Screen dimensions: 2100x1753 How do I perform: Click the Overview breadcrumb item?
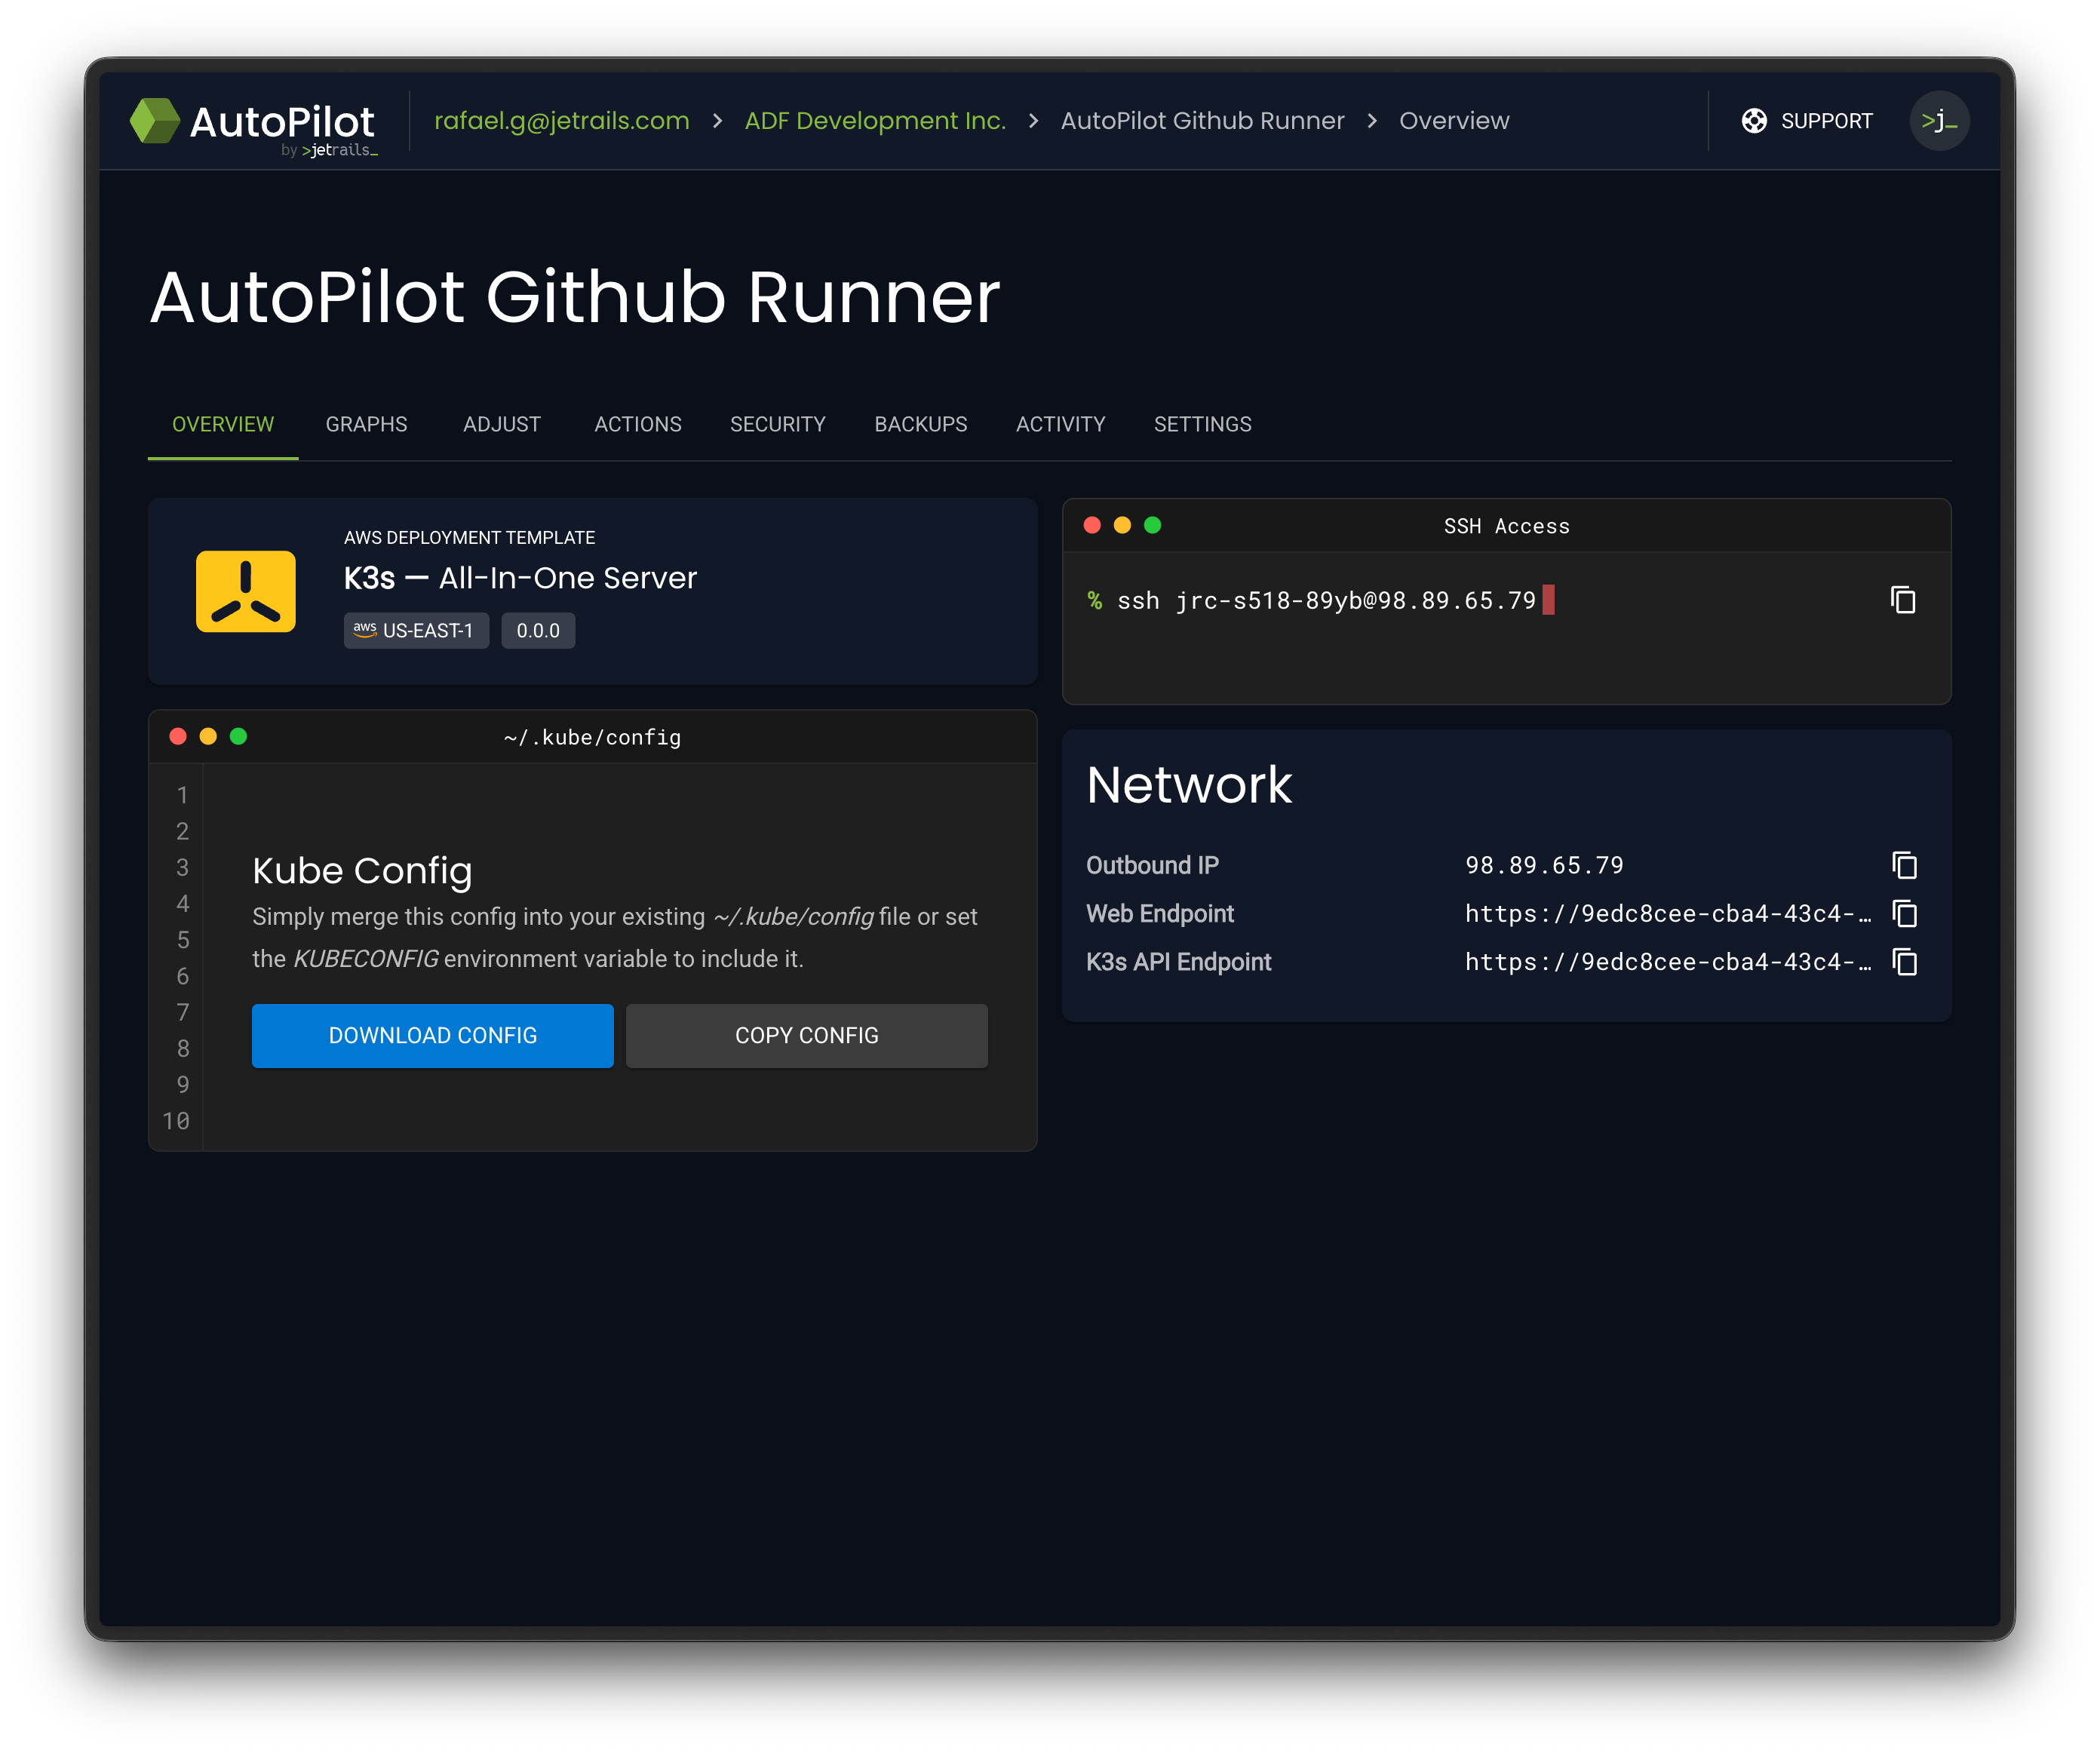[x=1454, y=121]
